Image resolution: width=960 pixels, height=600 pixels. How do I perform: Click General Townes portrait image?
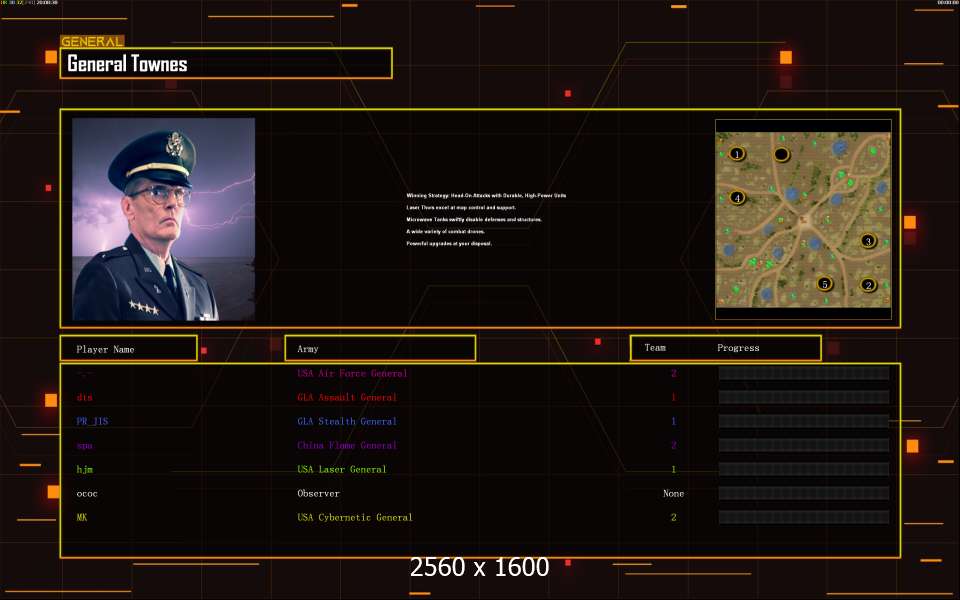[163, 219]
